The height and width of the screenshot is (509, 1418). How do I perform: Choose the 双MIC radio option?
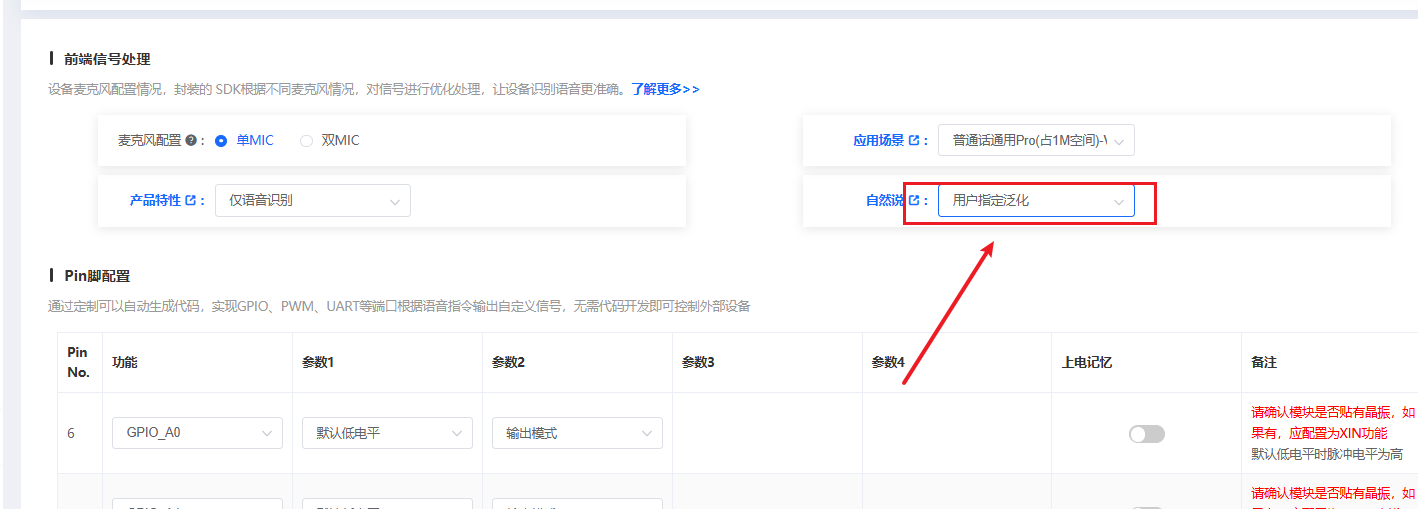click(x=307, y=141)
